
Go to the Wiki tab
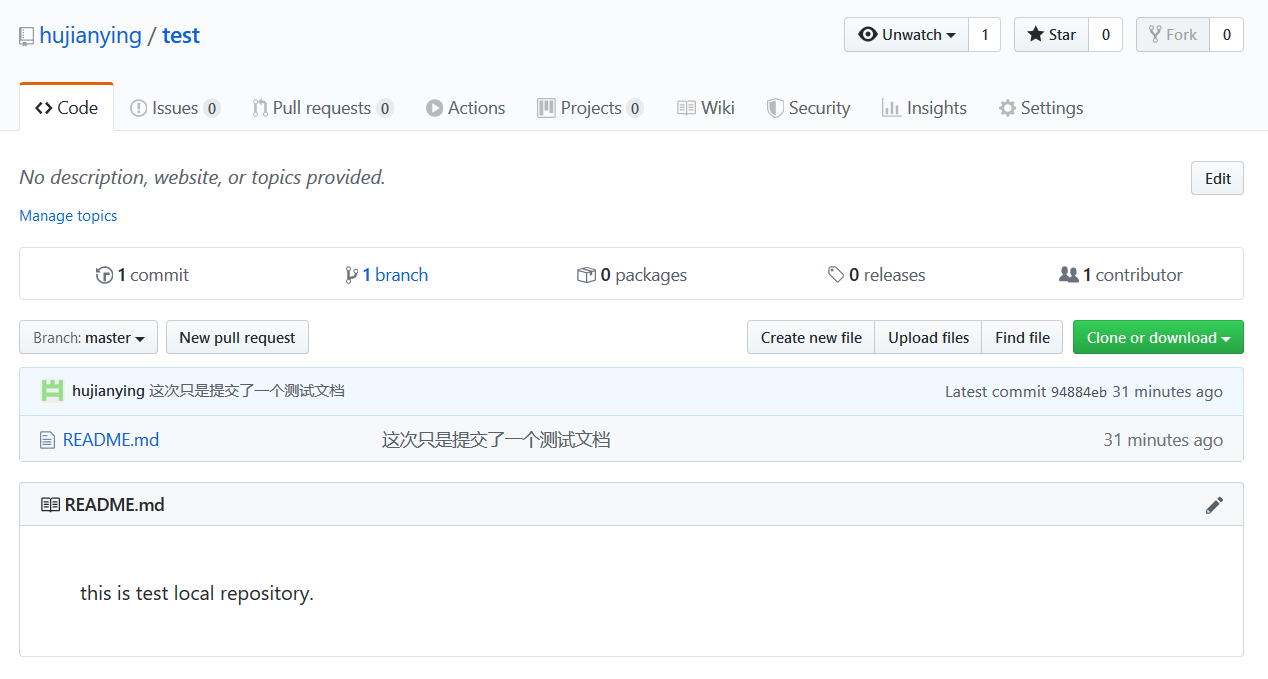tap(706, 108)
